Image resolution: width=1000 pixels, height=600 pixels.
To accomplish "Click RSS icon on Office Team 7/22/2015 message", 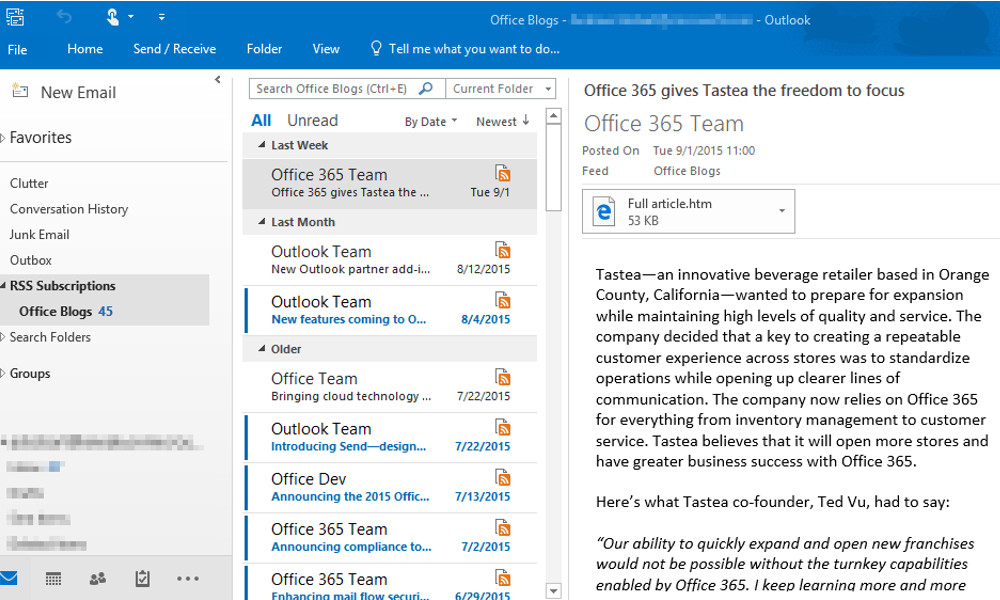I will tap(503, 376).
